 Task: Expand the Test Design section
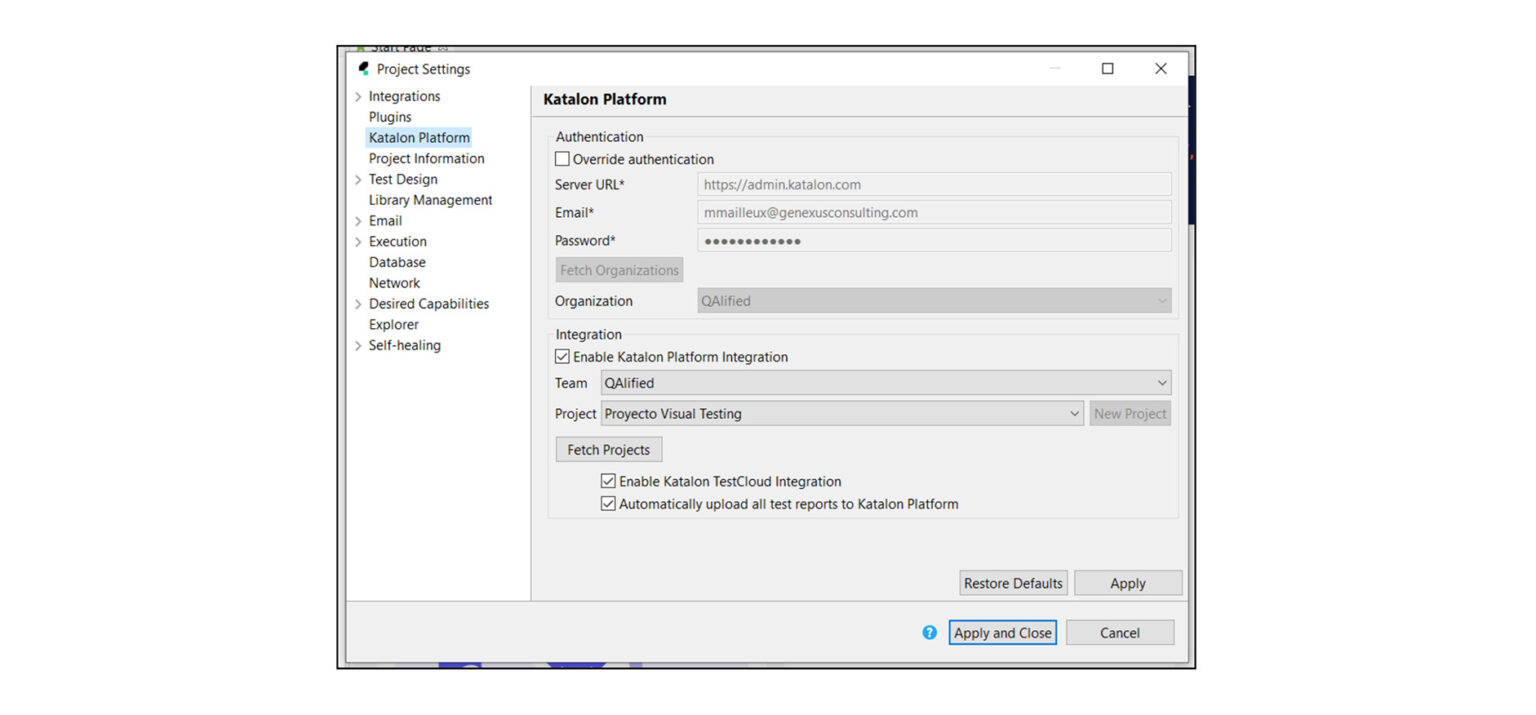[x=359, y=179]
